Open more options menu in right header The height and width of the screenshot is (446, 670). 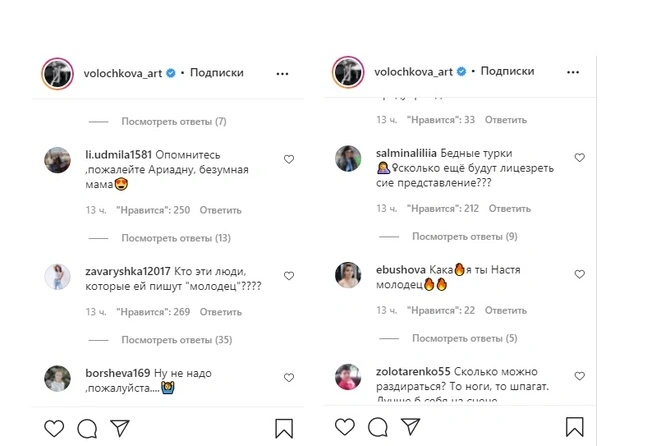573,73
